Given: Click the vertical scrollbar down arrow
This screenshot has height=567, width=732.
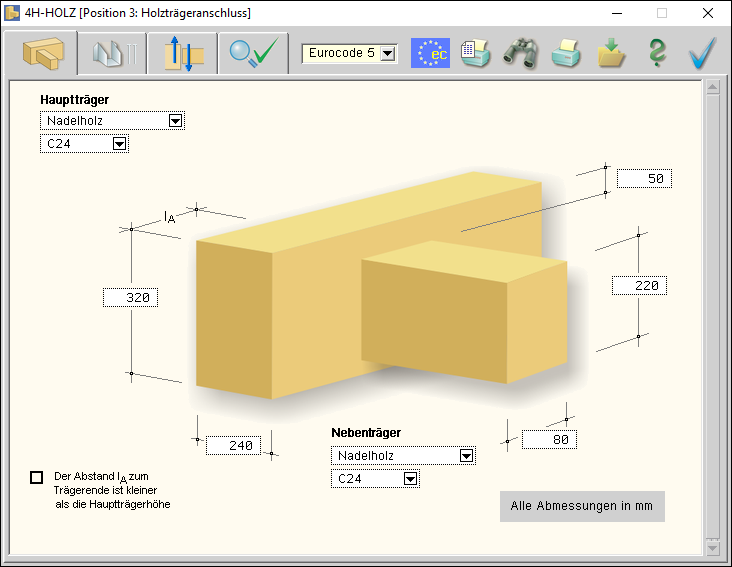Looking at the screenshot, I should coord(712,547).
